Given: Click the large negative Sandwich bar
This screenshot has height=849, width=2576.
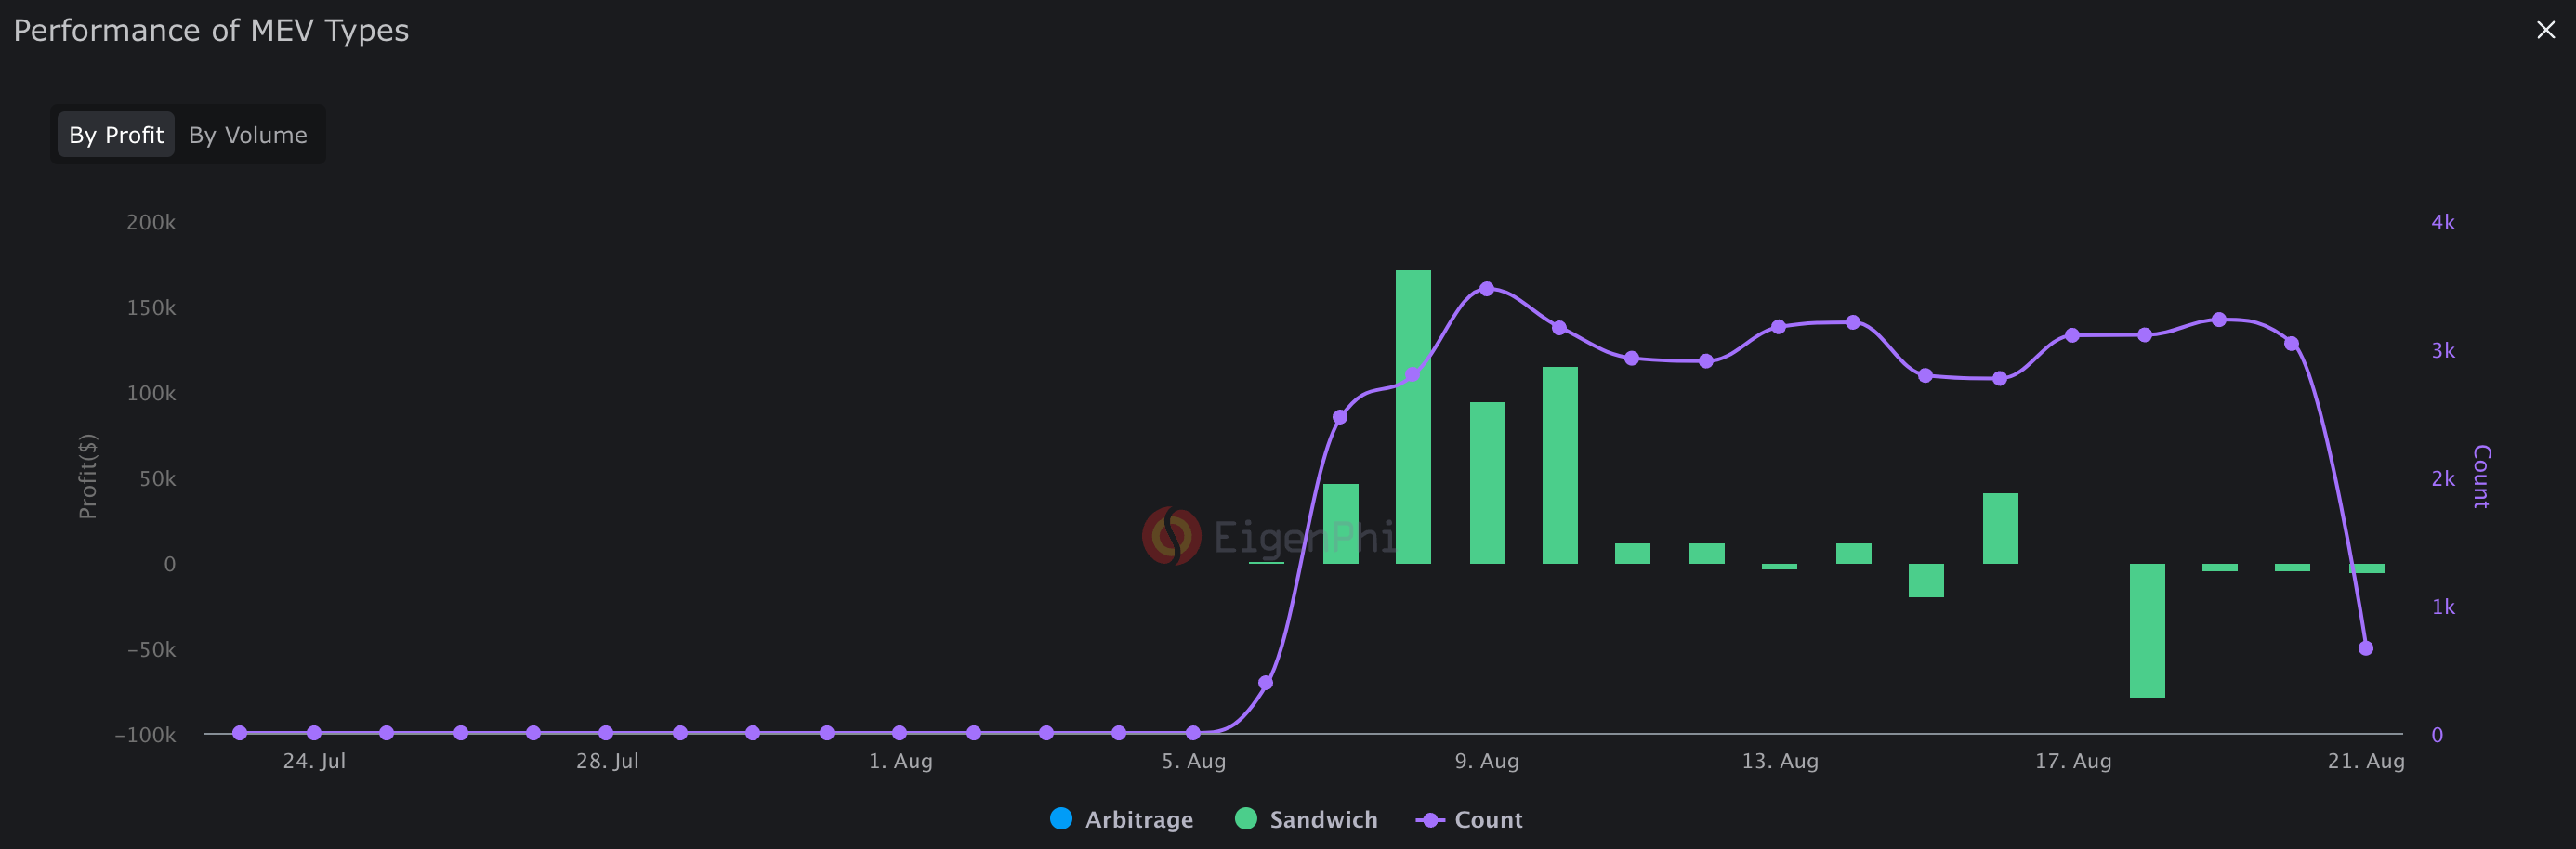Looking at the screenshot, I should 2147,630.
